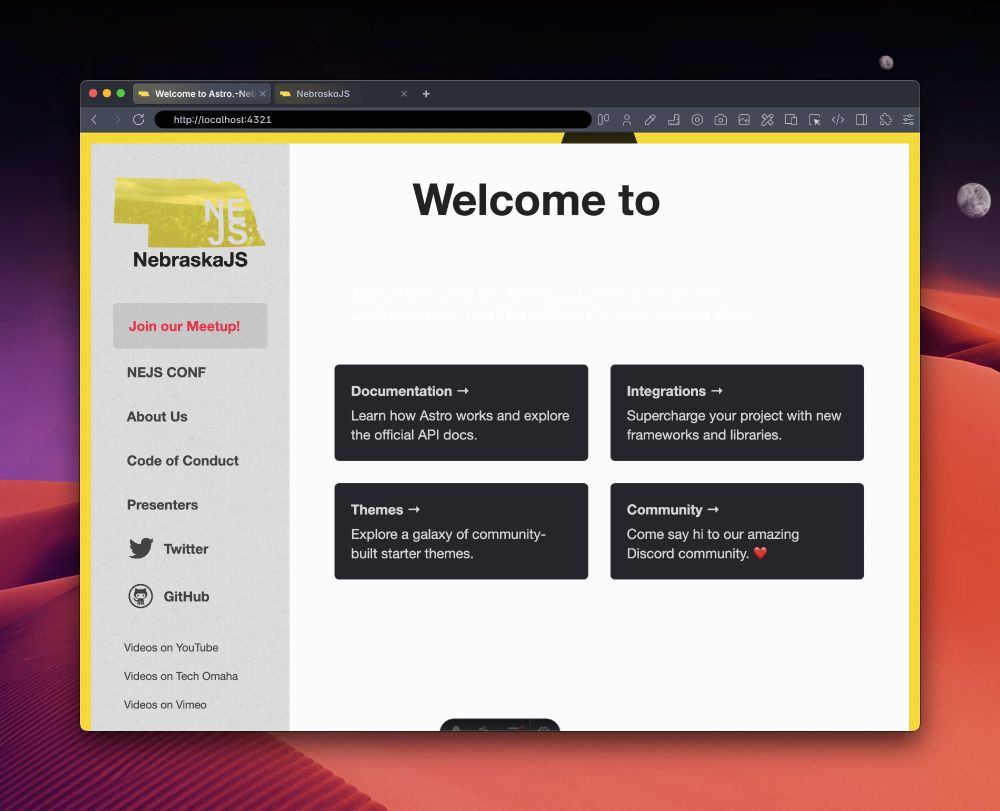Screen dimensions: 1000x811
Task: Open the Integrations card
Action: tap(737, 413)
